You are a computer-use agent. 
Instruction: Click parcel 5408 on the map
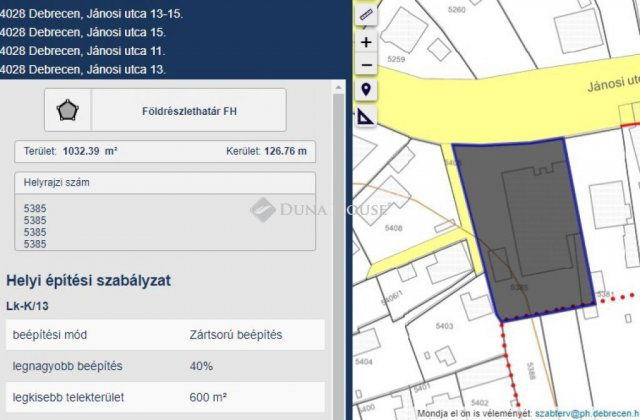click(x=393, y=228)
